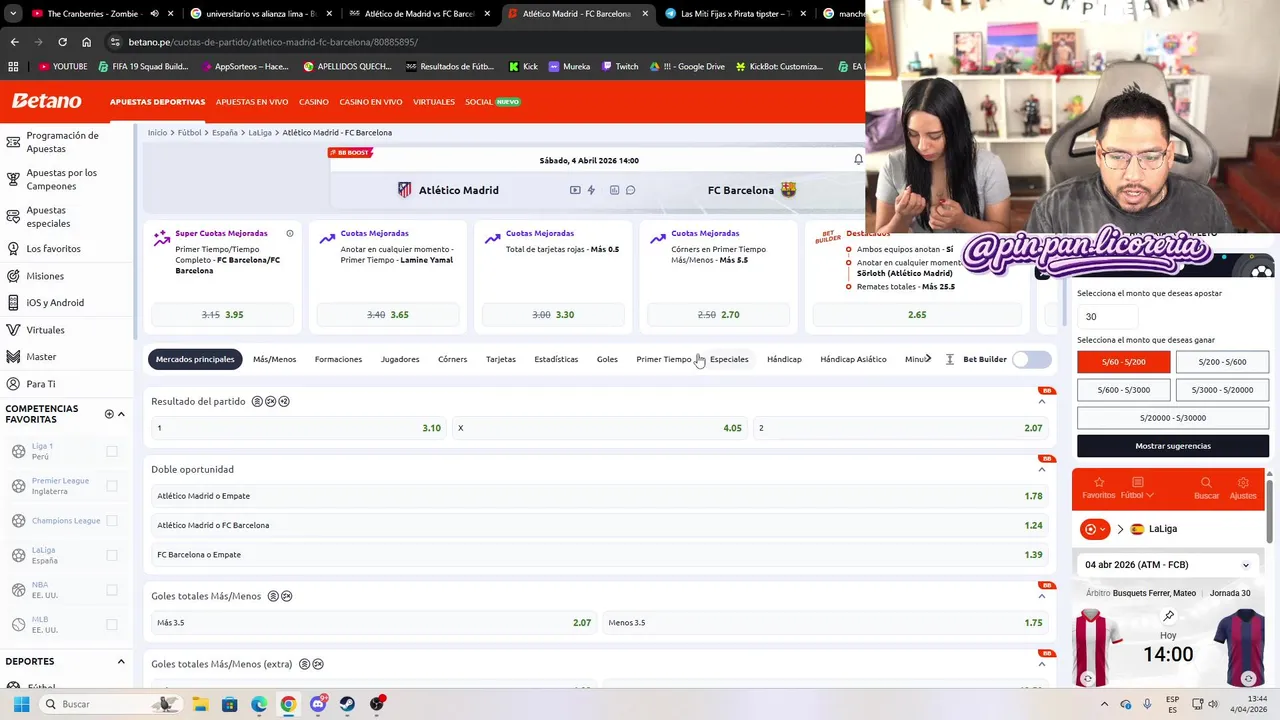Screen dimensions: 1280x720
Task: Open the Hándicap Asiático market tab
Action: (853, 359)
